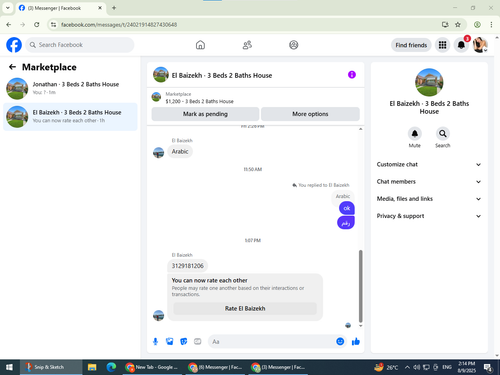
Task: Go to the Home feed icon
Action: [200, 45]
